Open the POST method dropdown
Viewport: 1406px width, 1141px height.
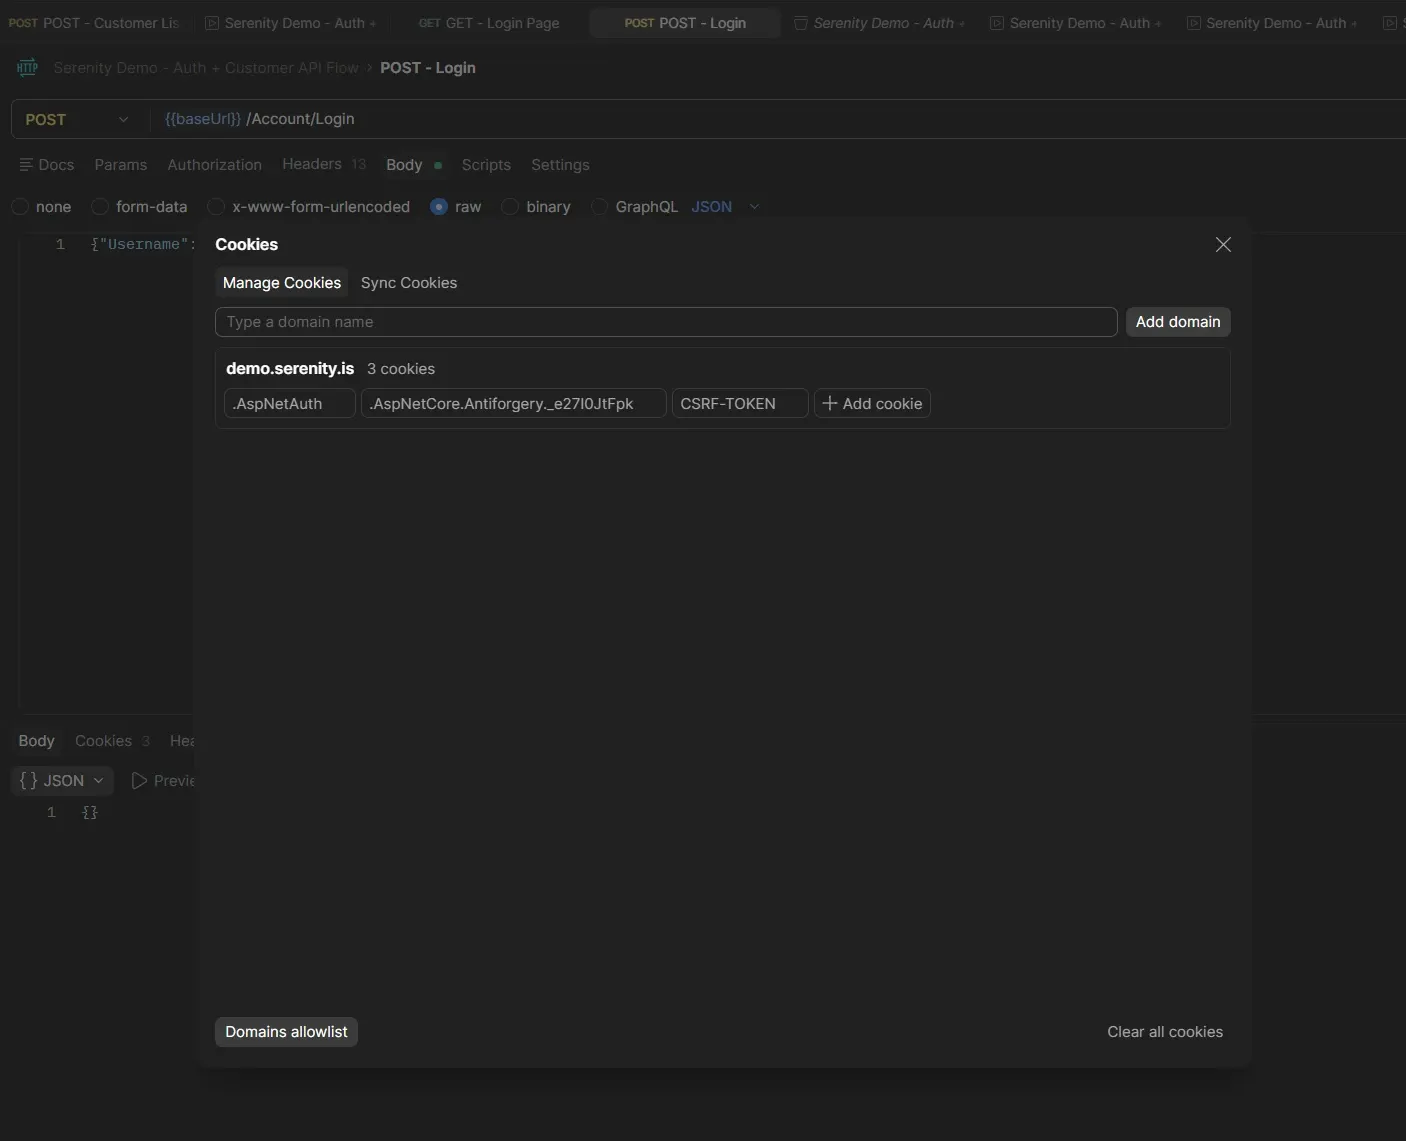[123, 119]
